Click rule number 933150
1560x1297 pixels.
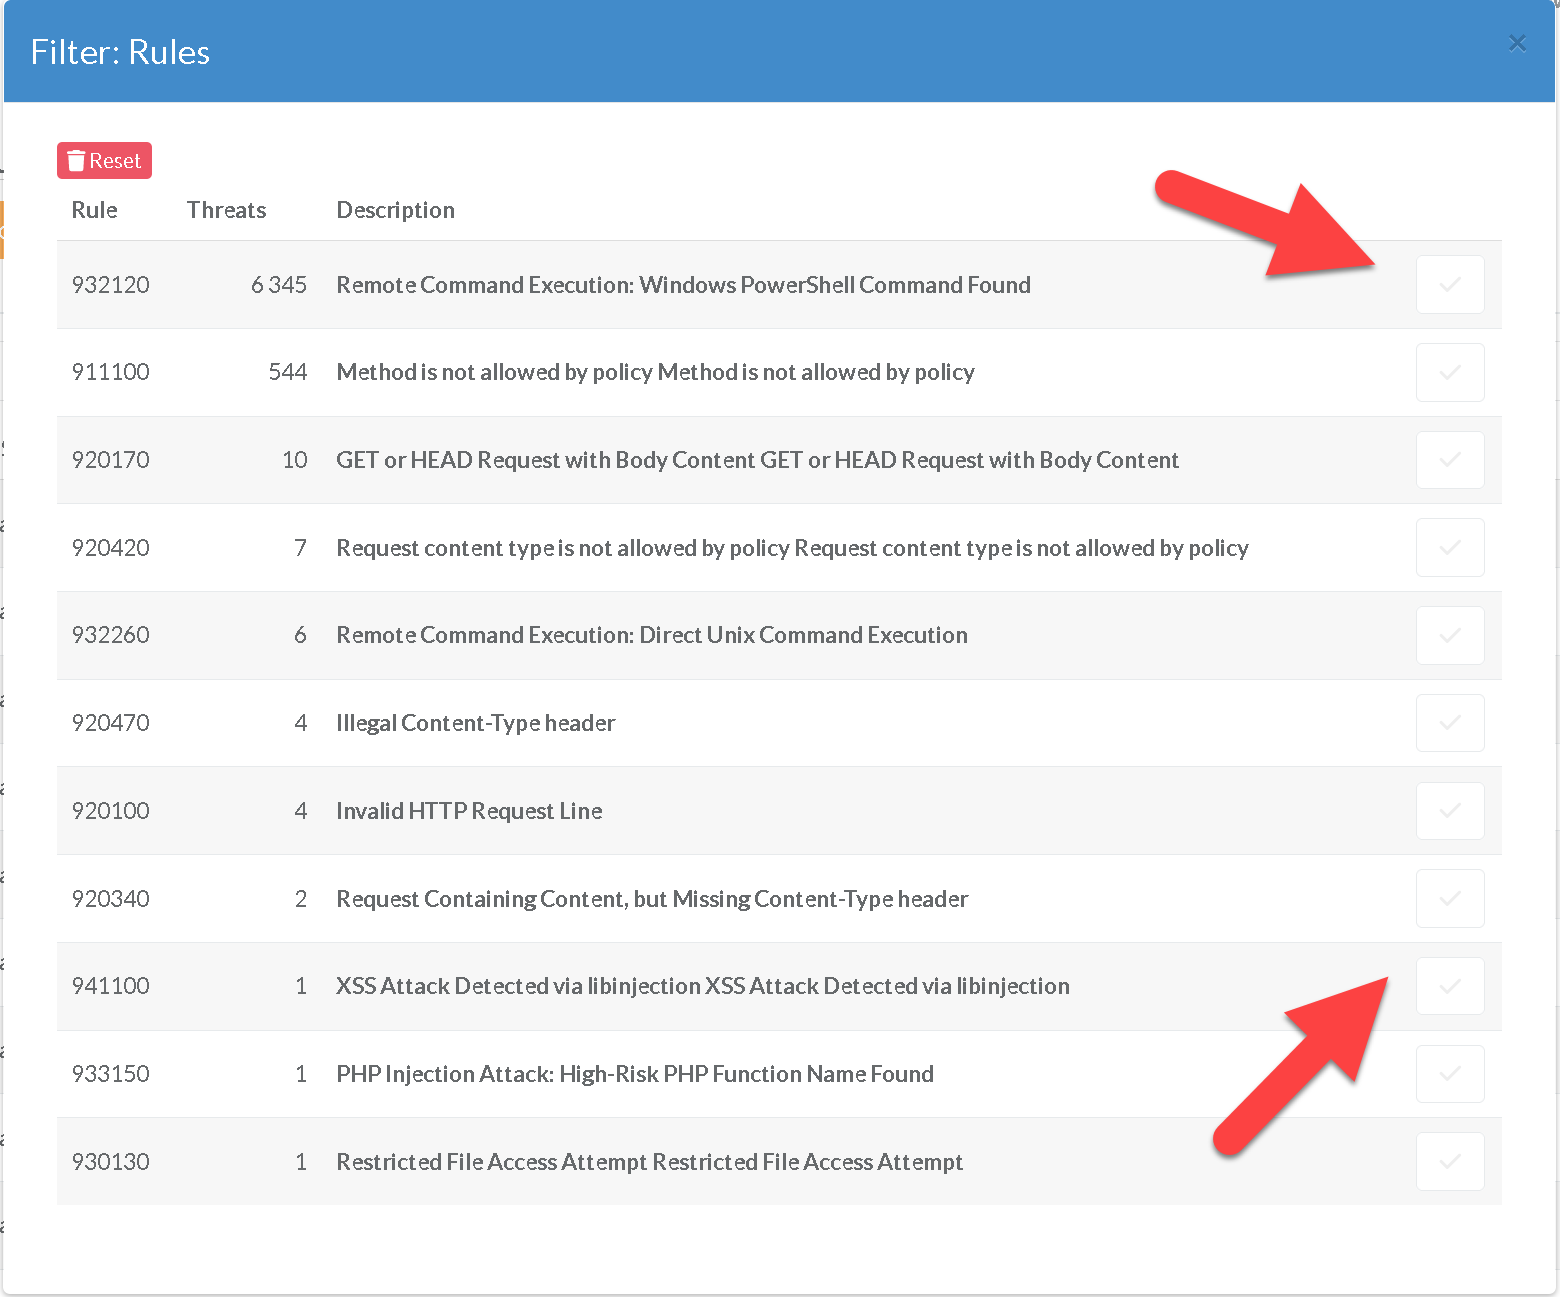tap(110, 1074)
